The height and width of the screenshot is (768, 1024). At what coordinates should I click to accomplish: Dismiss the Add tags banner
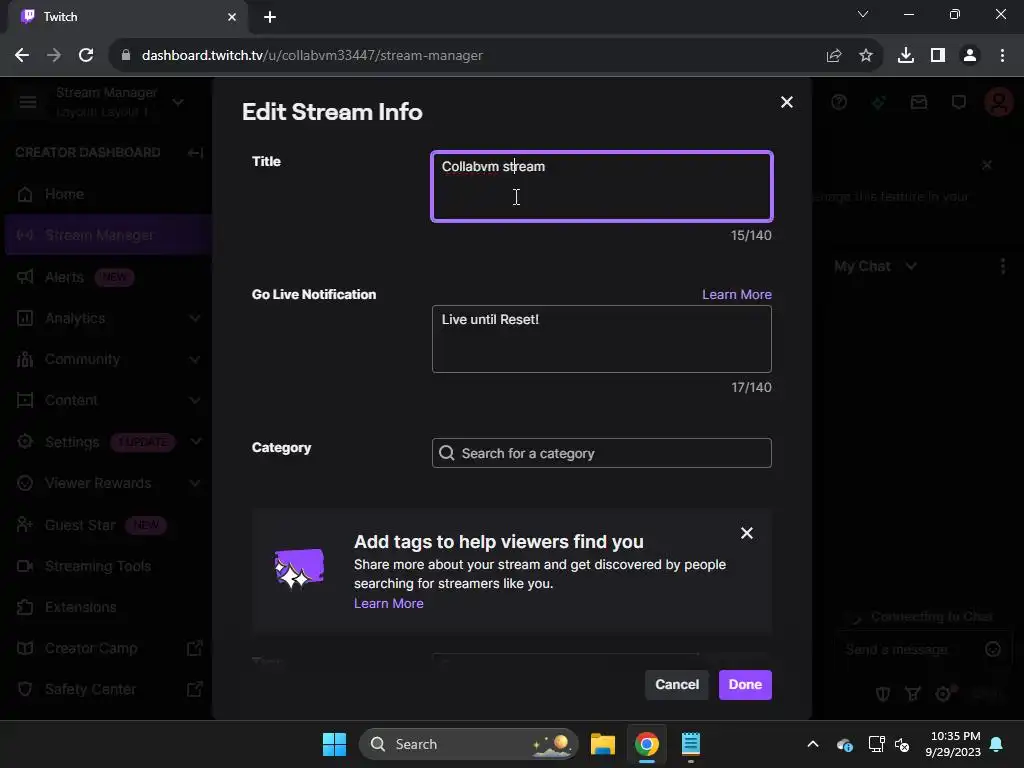click(746, 533)
